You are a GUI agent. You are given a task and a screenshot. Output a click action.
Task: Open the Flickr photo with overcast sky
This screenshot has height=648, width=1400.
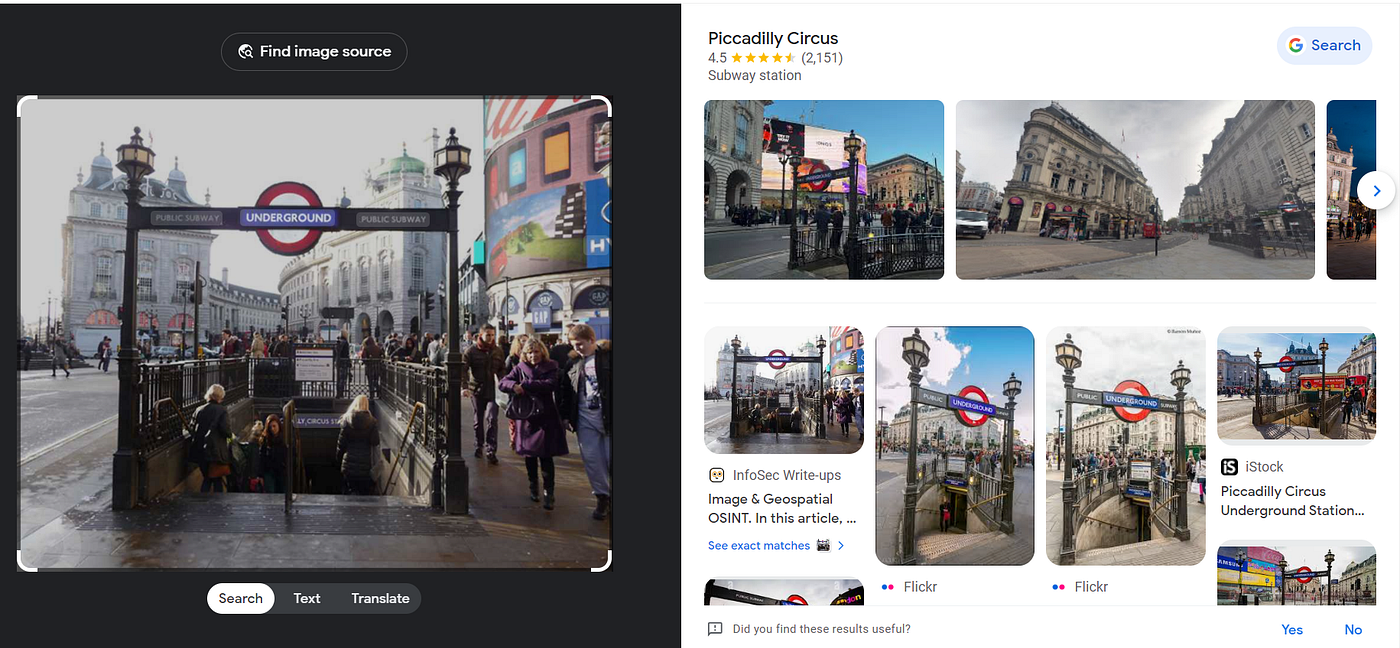point(1126,446)
